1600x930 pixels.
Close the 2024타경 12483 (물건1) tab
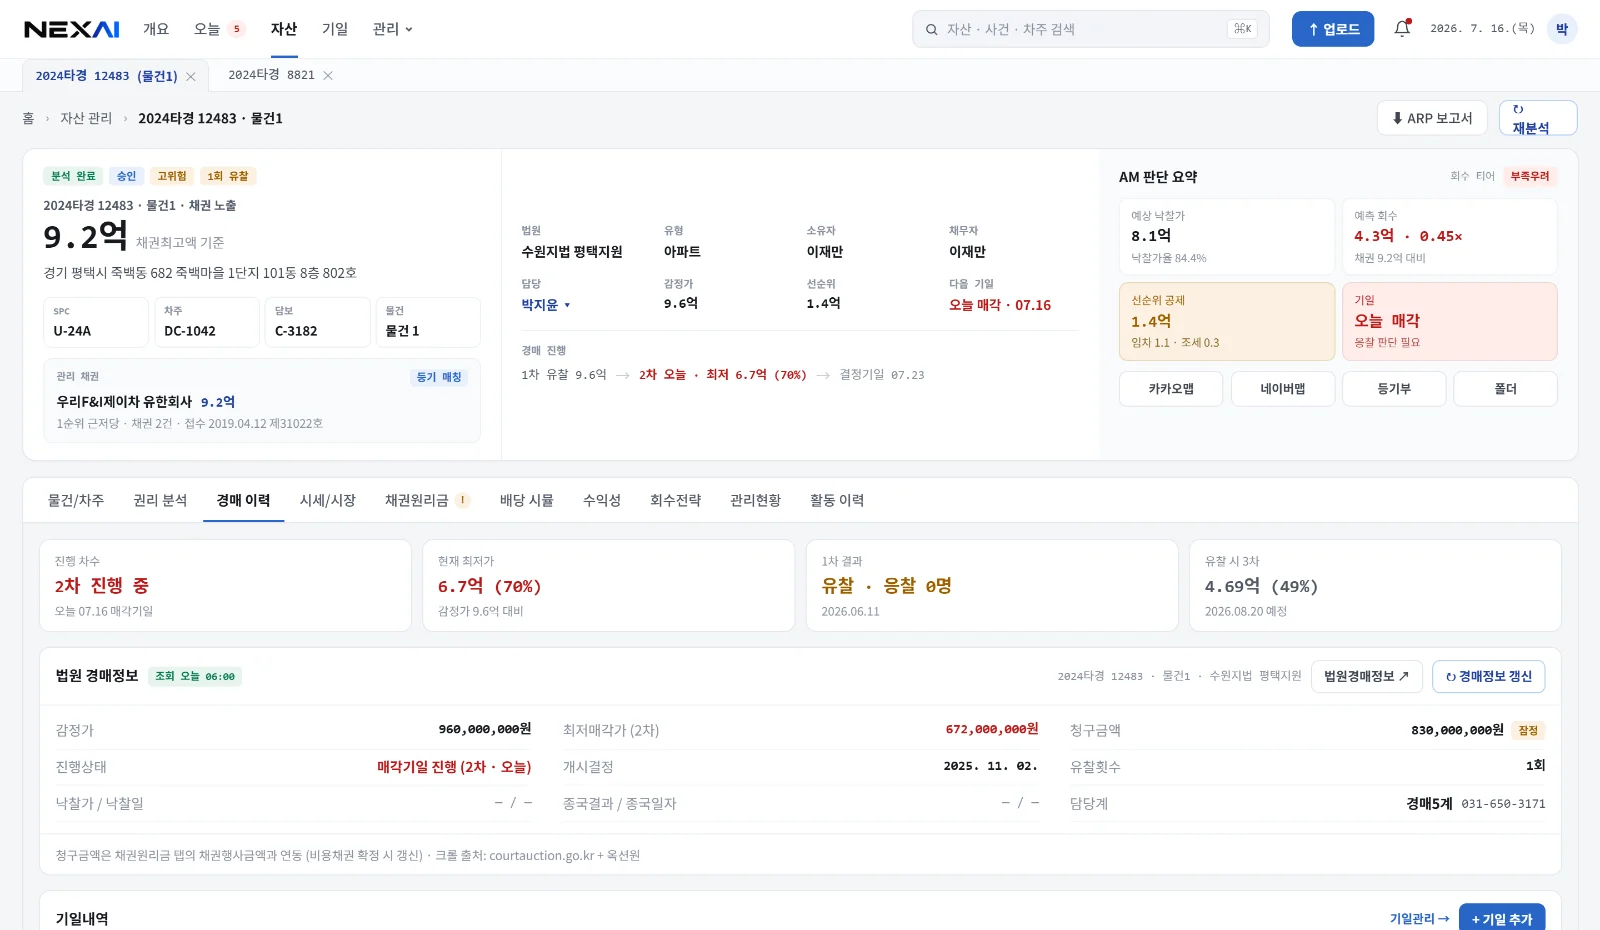click(x=191, y=76)
